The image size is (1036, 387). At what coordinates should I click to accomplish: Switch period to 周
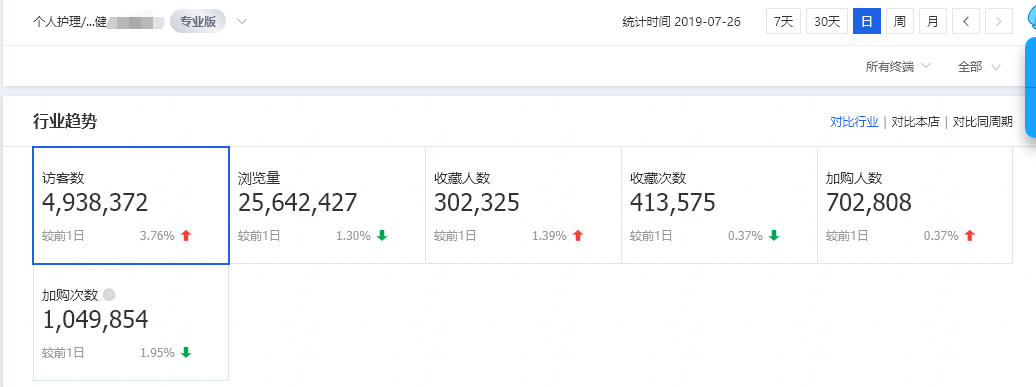(899, 21)
